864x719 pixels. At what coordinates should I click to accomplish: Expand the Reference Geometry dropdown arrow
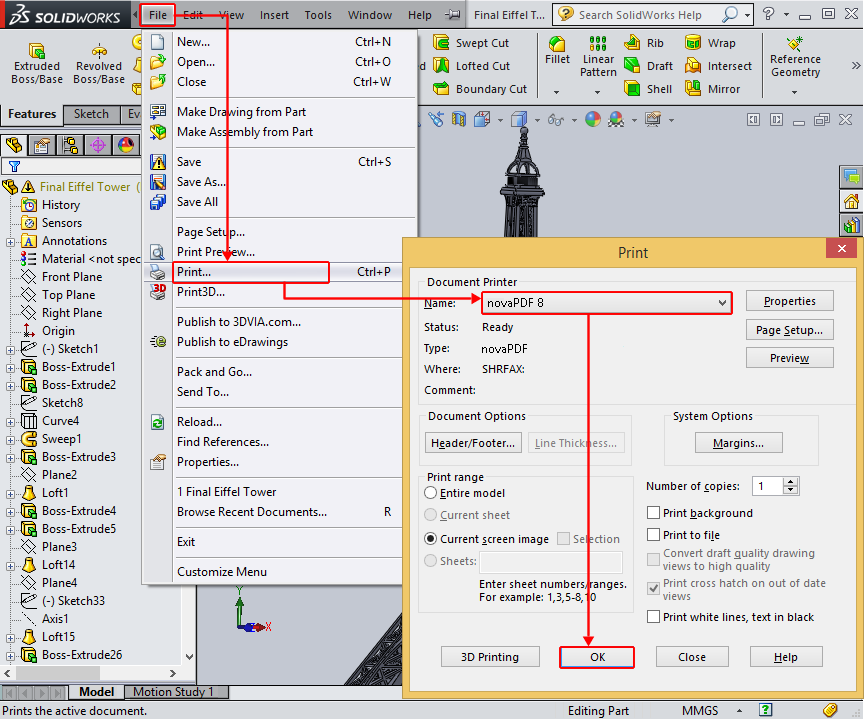click(795, 92)
